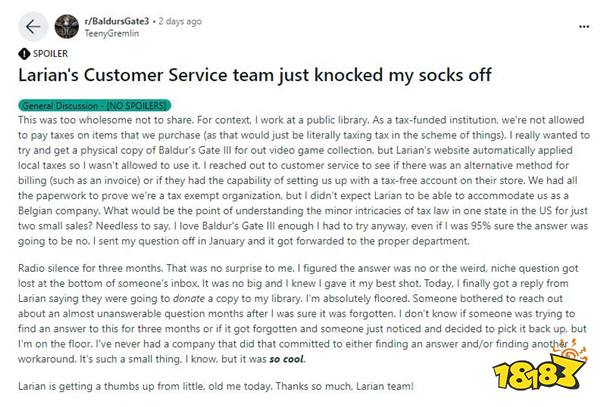This screenshot has width=600, height=407.
Task: Open TeenyGremlin's user profile
Action: [x=111, y=34]
